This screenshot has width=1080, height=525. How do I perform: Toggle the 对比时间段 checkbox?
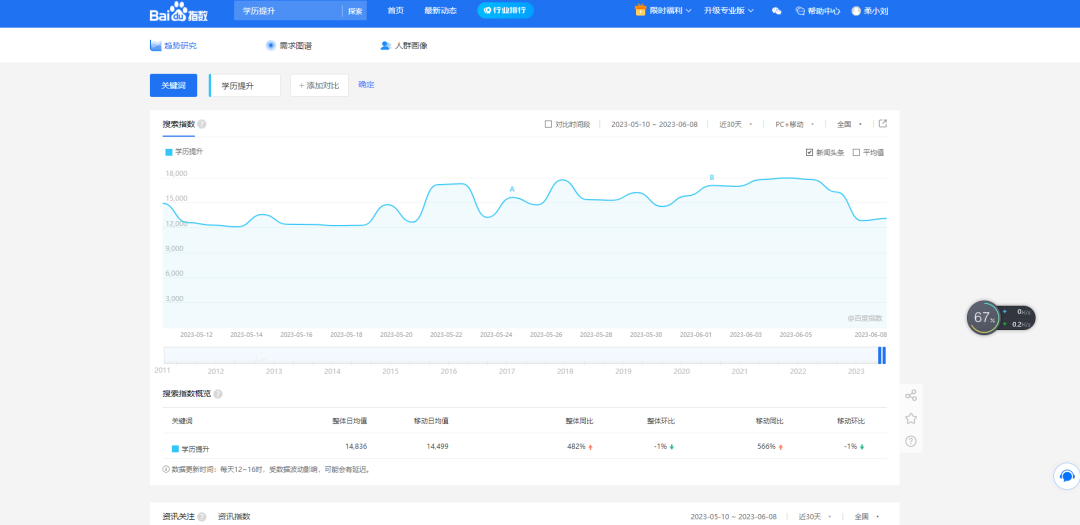pyautogui.click(x=548, y=125)
